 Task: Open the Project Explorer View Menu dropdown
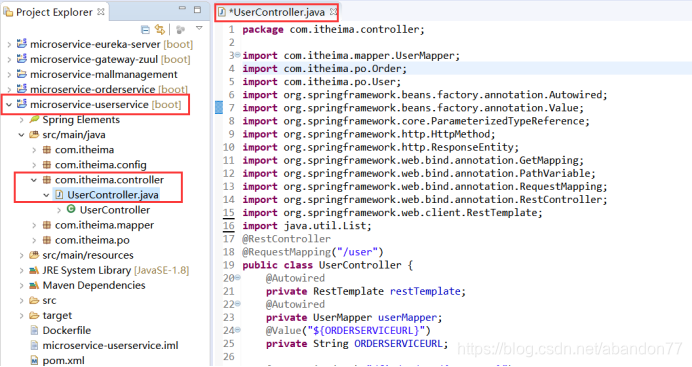(199, 28)
